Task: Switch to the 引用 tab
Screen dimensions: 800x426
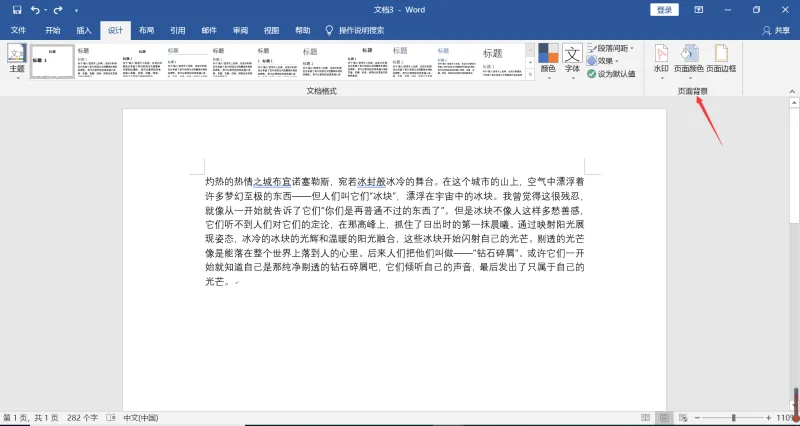Action: coord(178,31)
